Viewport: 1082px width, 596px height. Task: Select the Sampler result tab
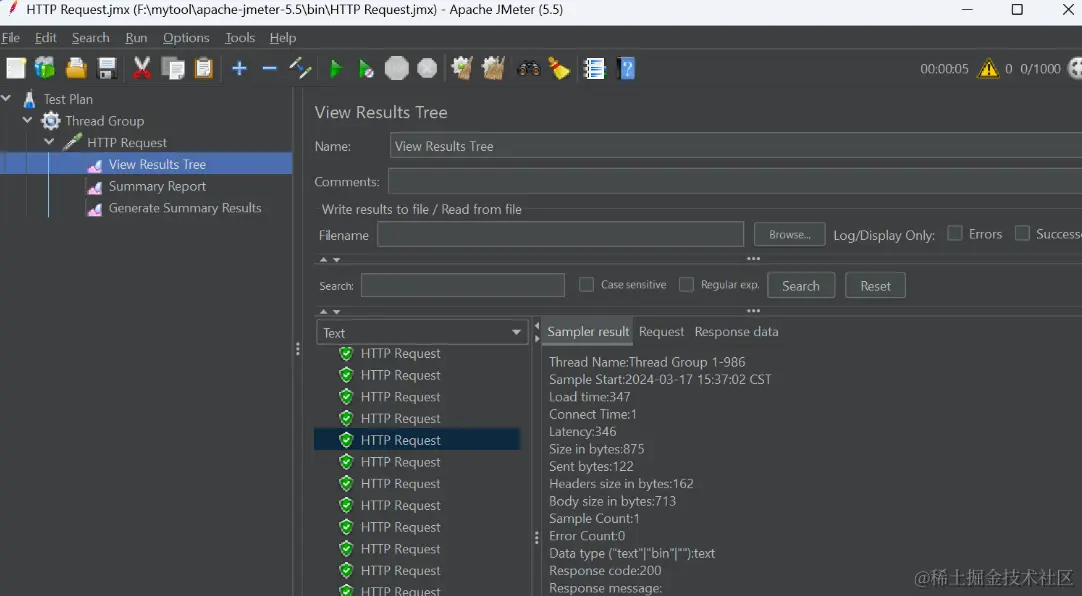588,332
